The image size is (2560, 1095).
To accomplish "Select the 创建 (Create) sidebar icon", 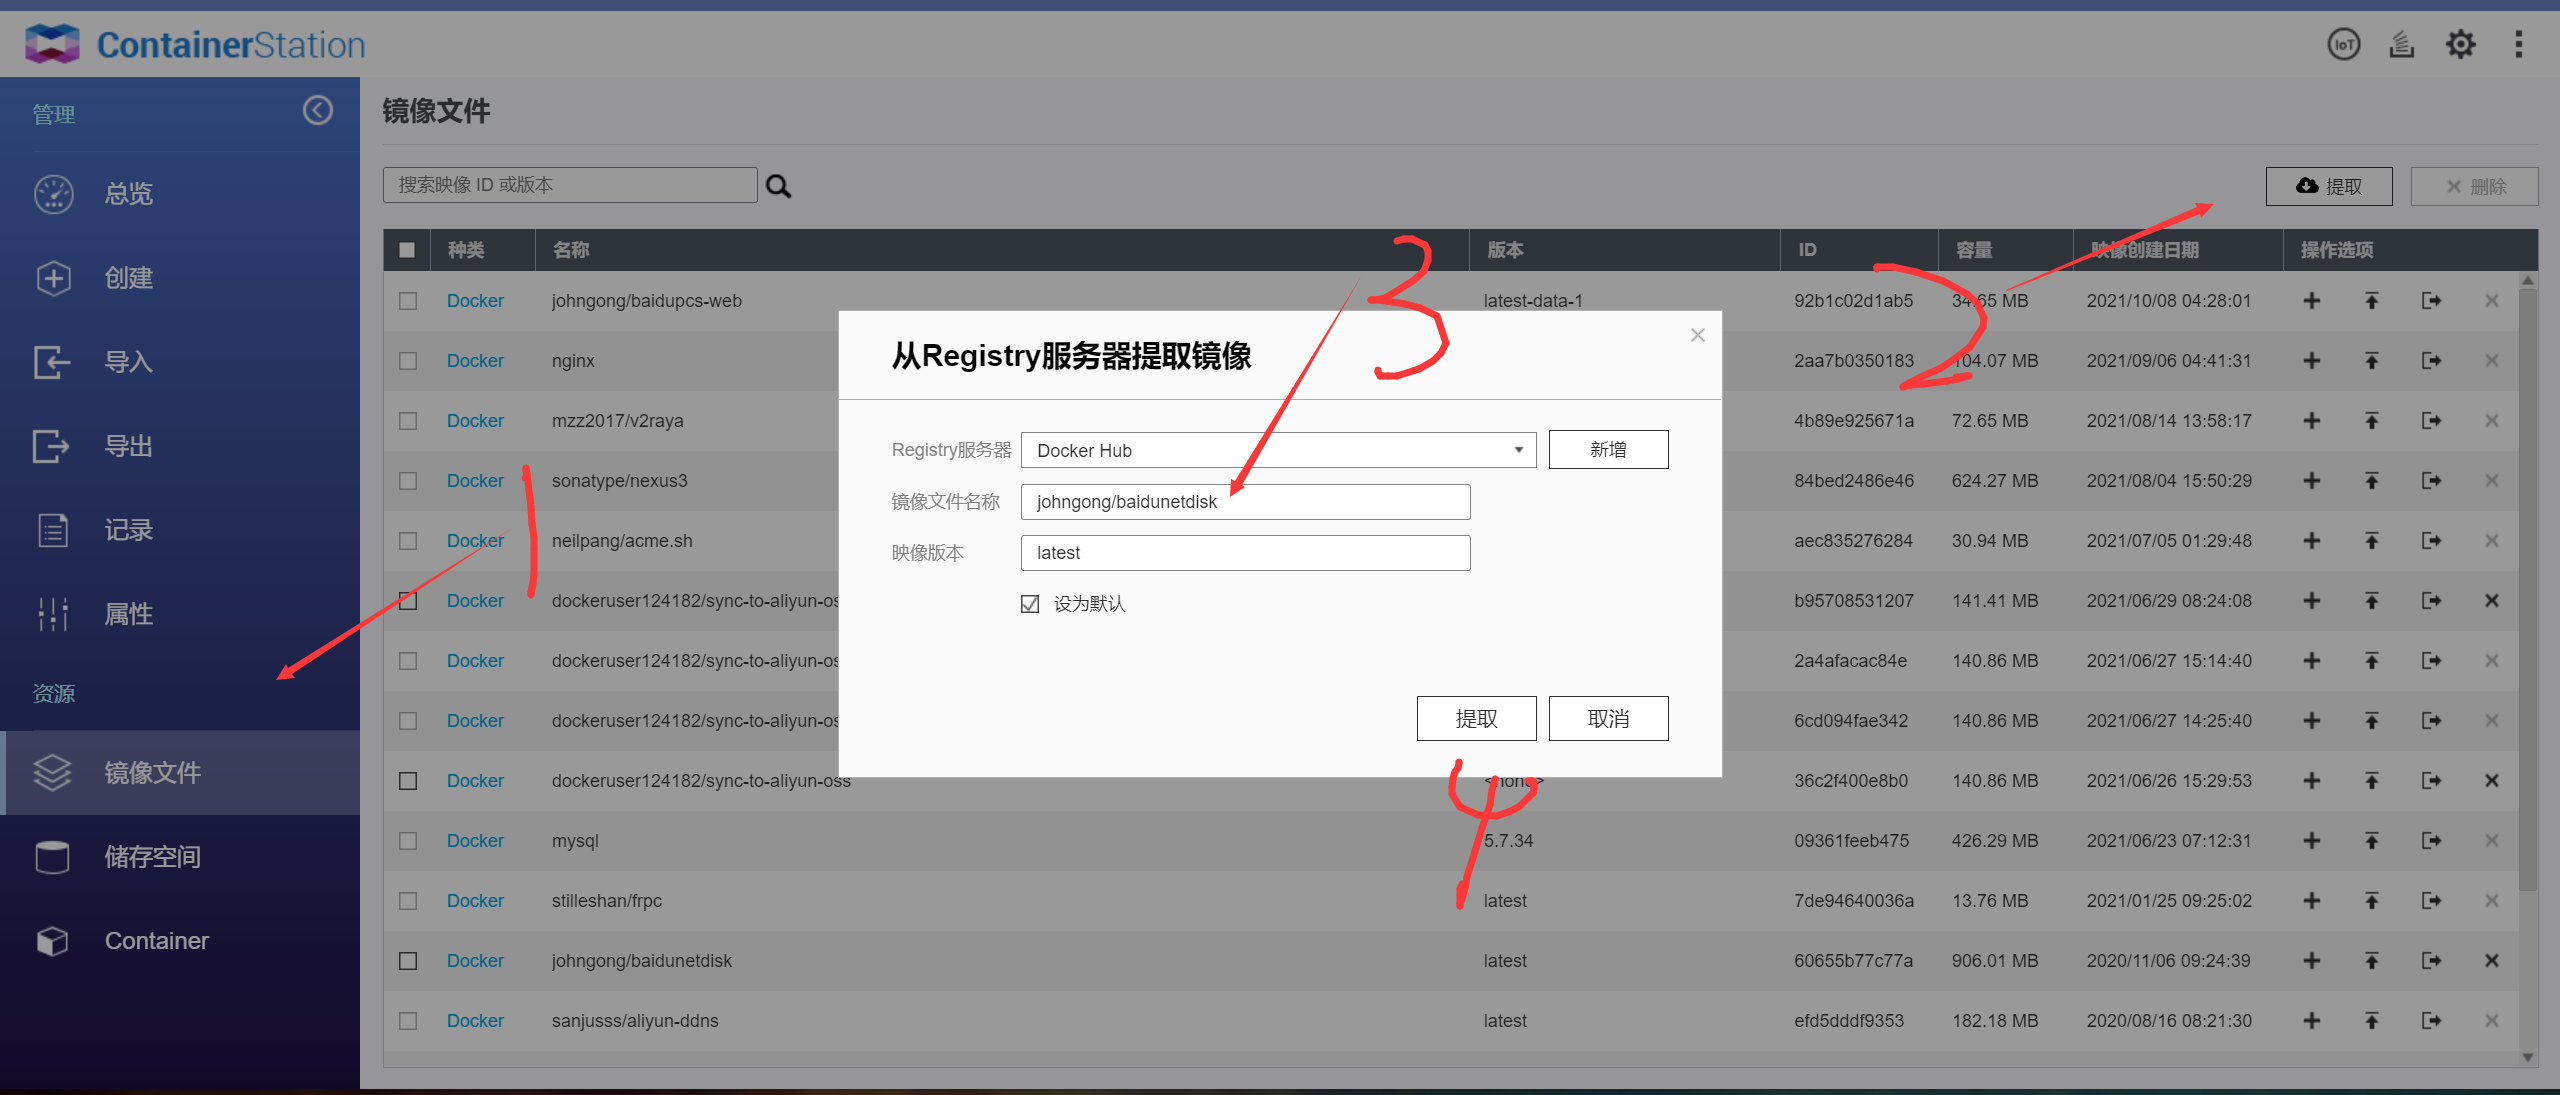I will tap(129, 278).
